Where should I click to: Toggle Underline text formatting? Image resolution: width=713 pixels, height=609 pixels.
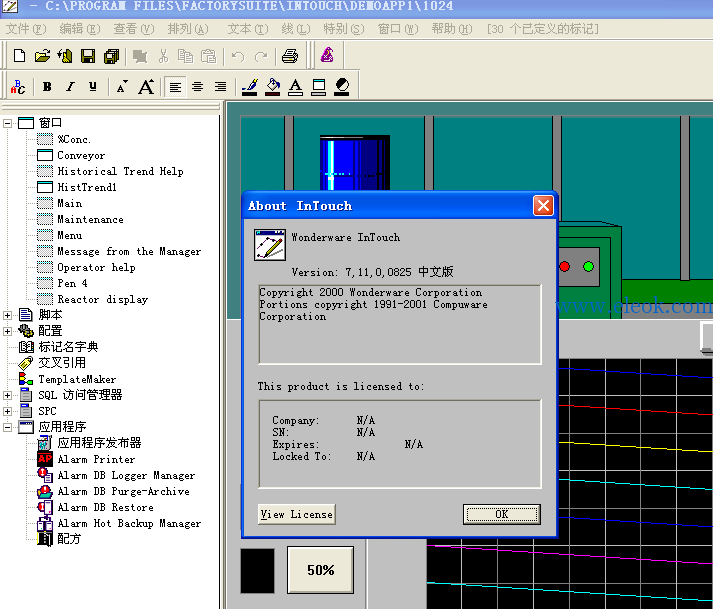[93, 86]
